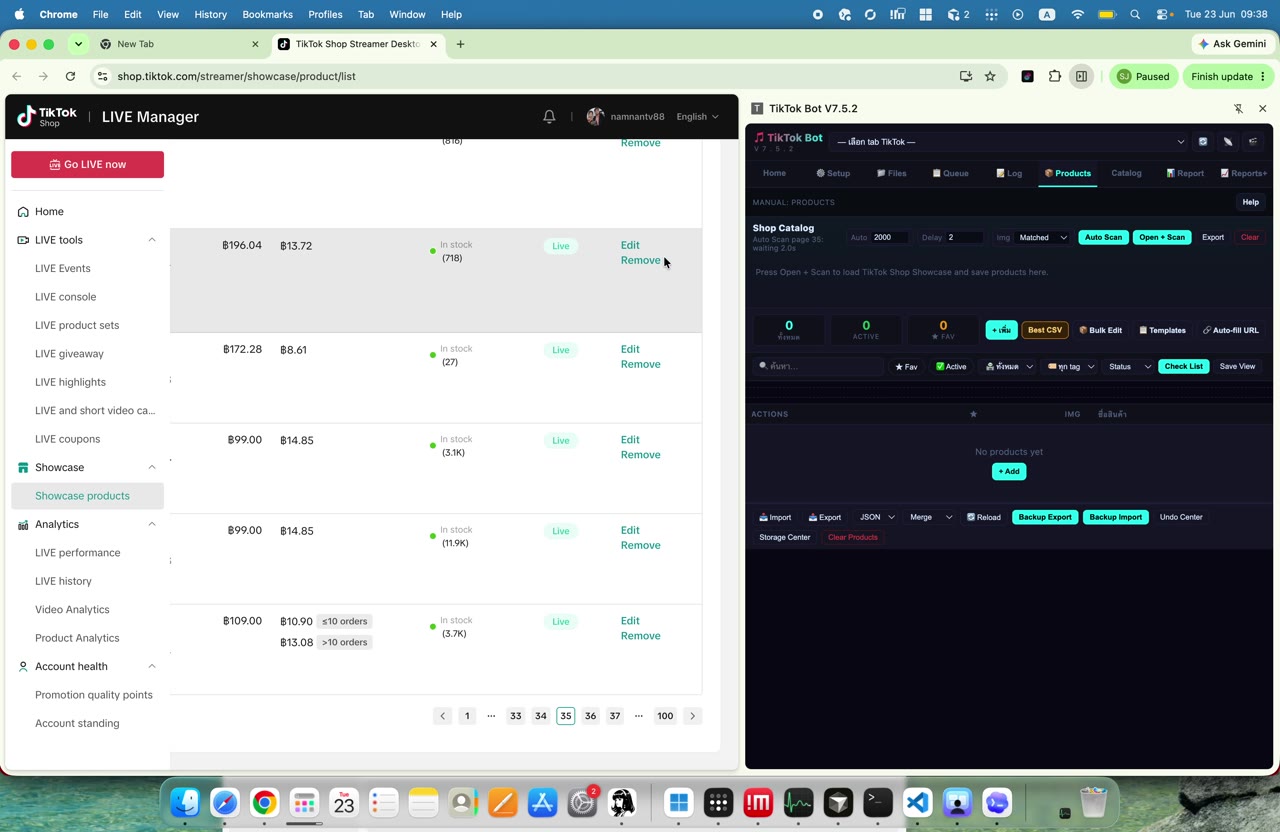Image resolution: width=1280 pixels, height=832 pixels.
Task: Toggle the Chrome side panel icon
Action: tap(1081, 76)
